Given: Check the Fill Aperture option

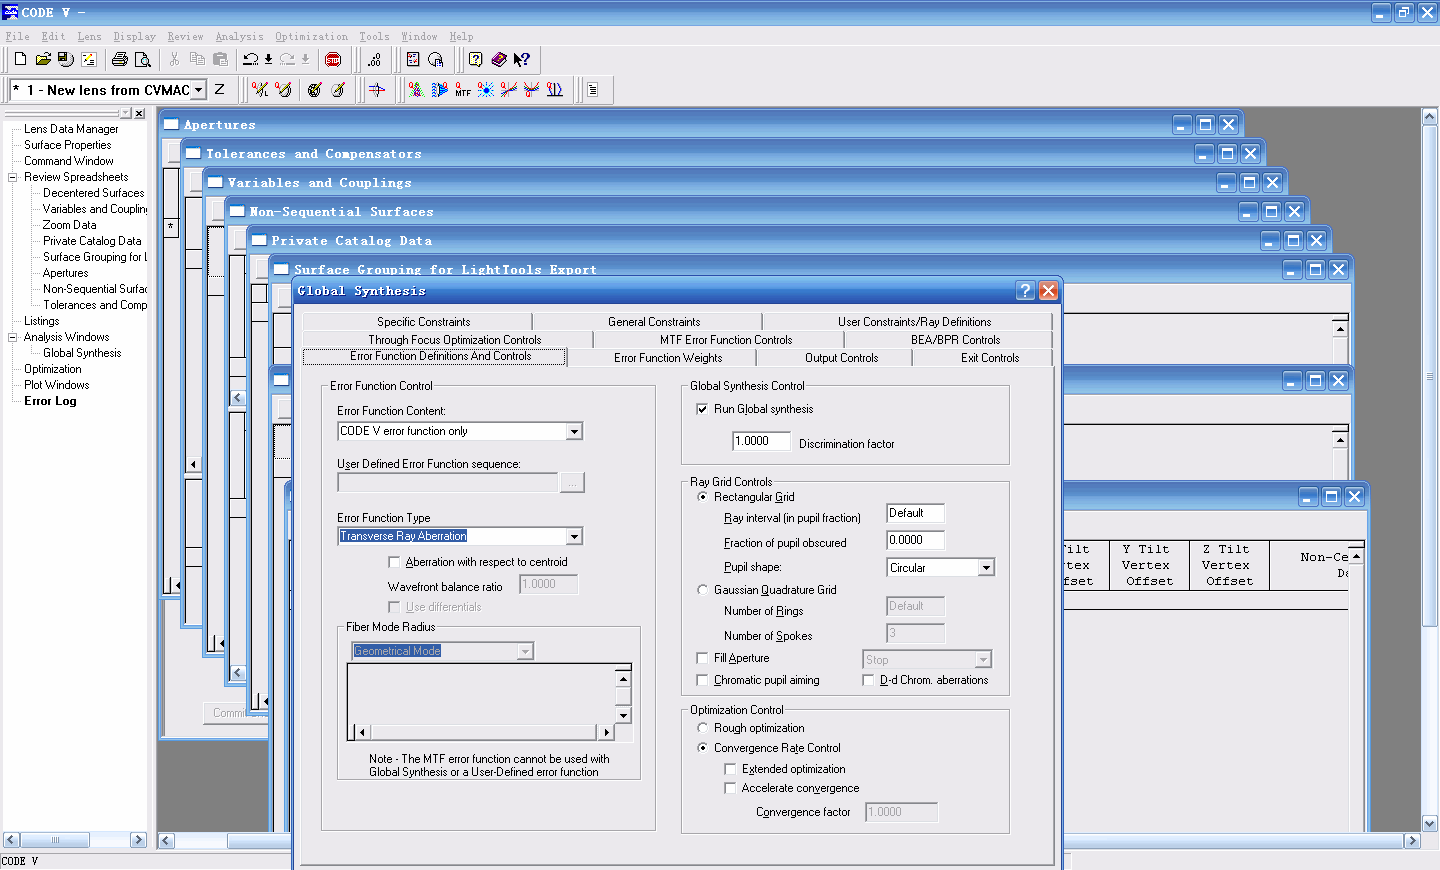Looking at the screenshot, I should pos(702,658).
